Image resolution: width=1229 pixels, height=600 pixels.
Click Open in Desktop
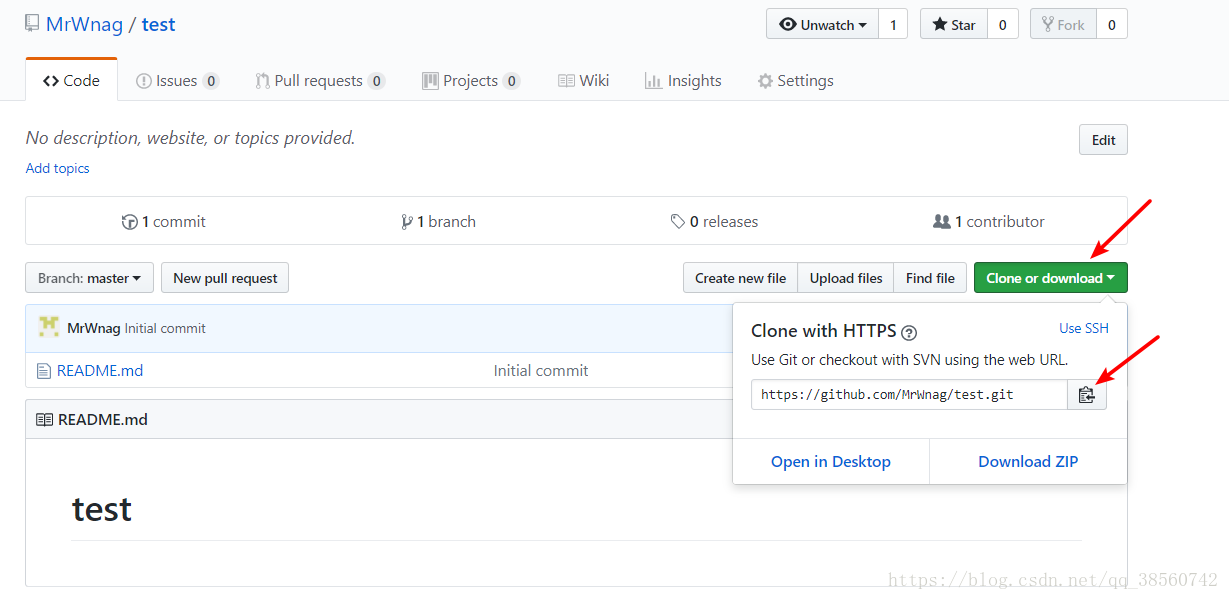tap(831, 461)
